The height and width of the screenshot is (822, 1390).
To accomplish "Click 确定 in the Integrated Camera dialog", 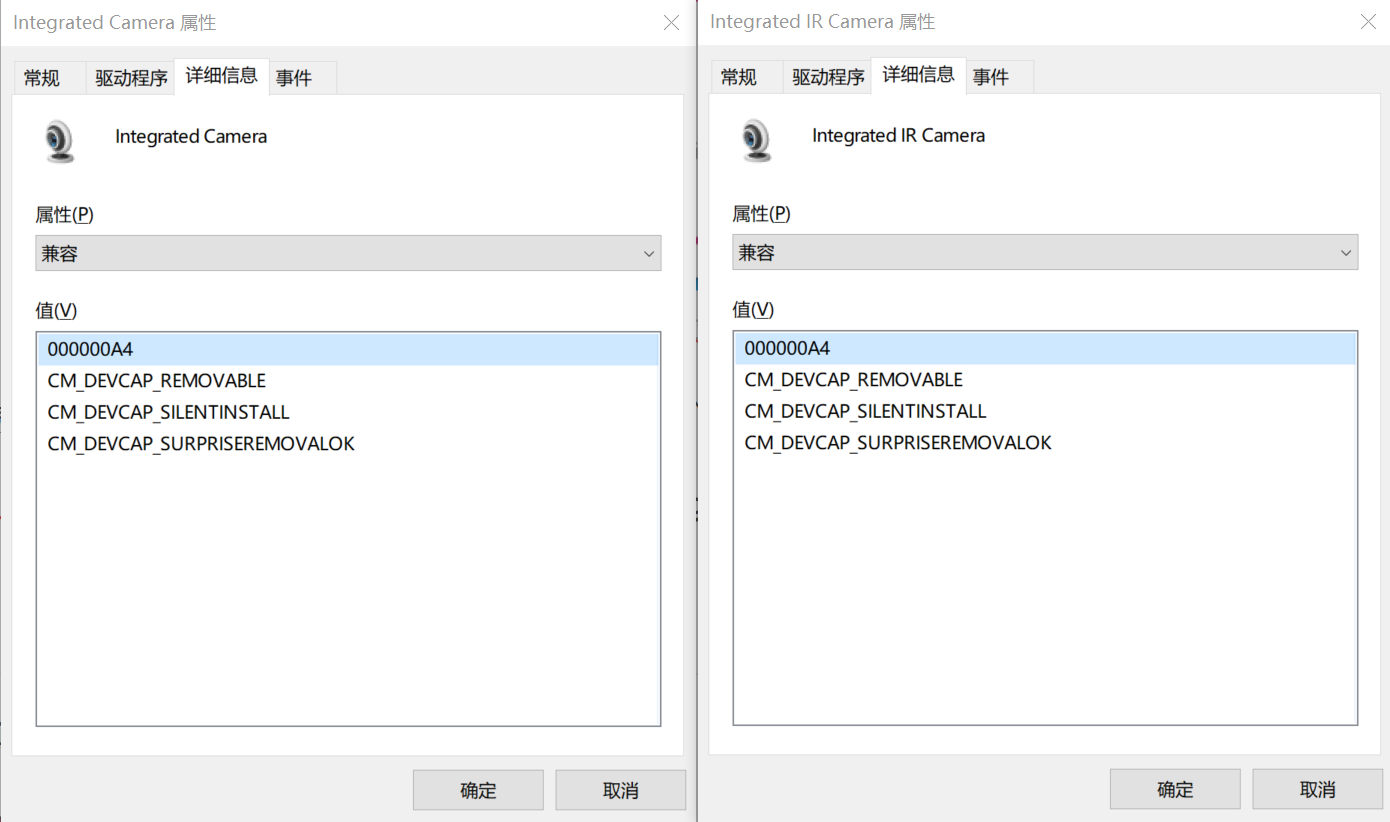I will coord(478,789).
